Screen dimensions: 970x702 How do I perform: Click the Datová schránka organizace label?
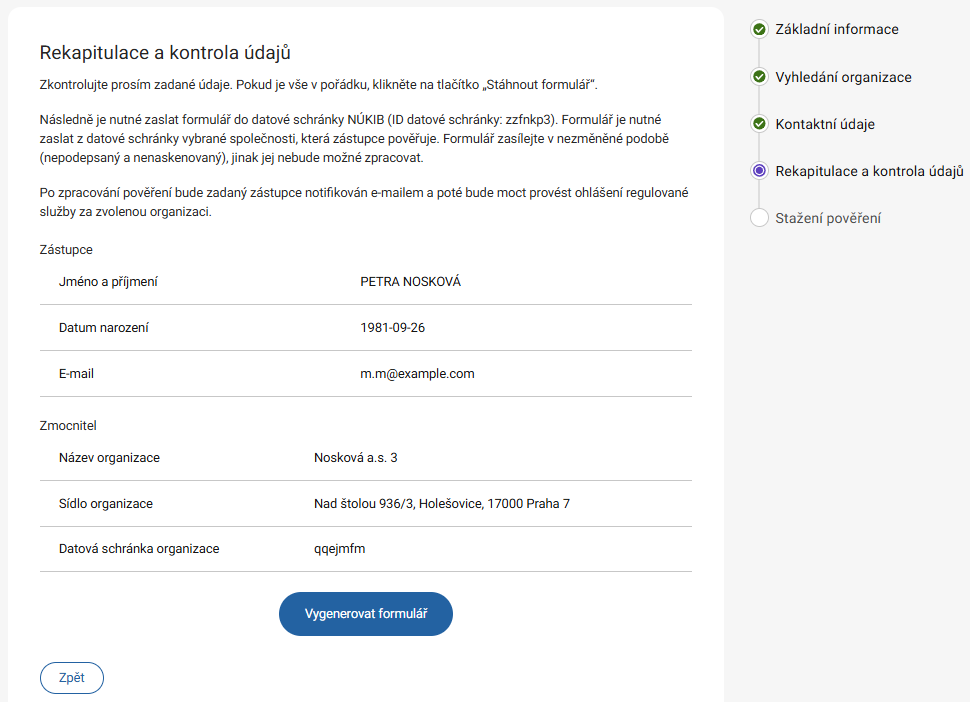[x=139, y=549]
